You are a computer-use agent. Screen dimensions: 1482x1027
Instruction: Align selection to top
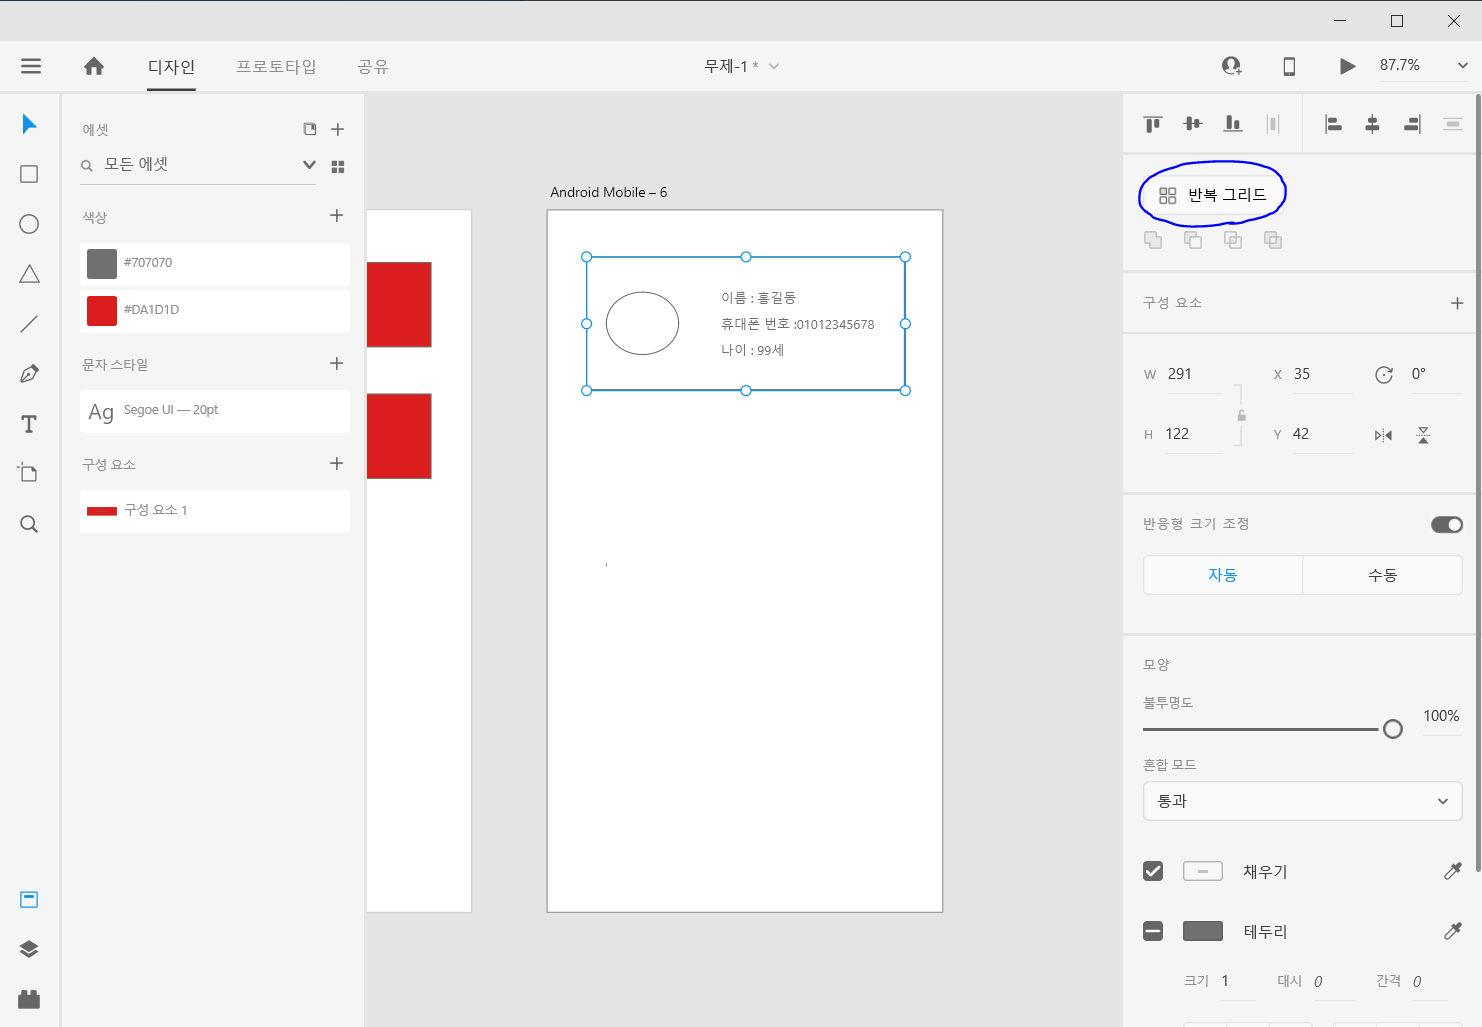1153,124
